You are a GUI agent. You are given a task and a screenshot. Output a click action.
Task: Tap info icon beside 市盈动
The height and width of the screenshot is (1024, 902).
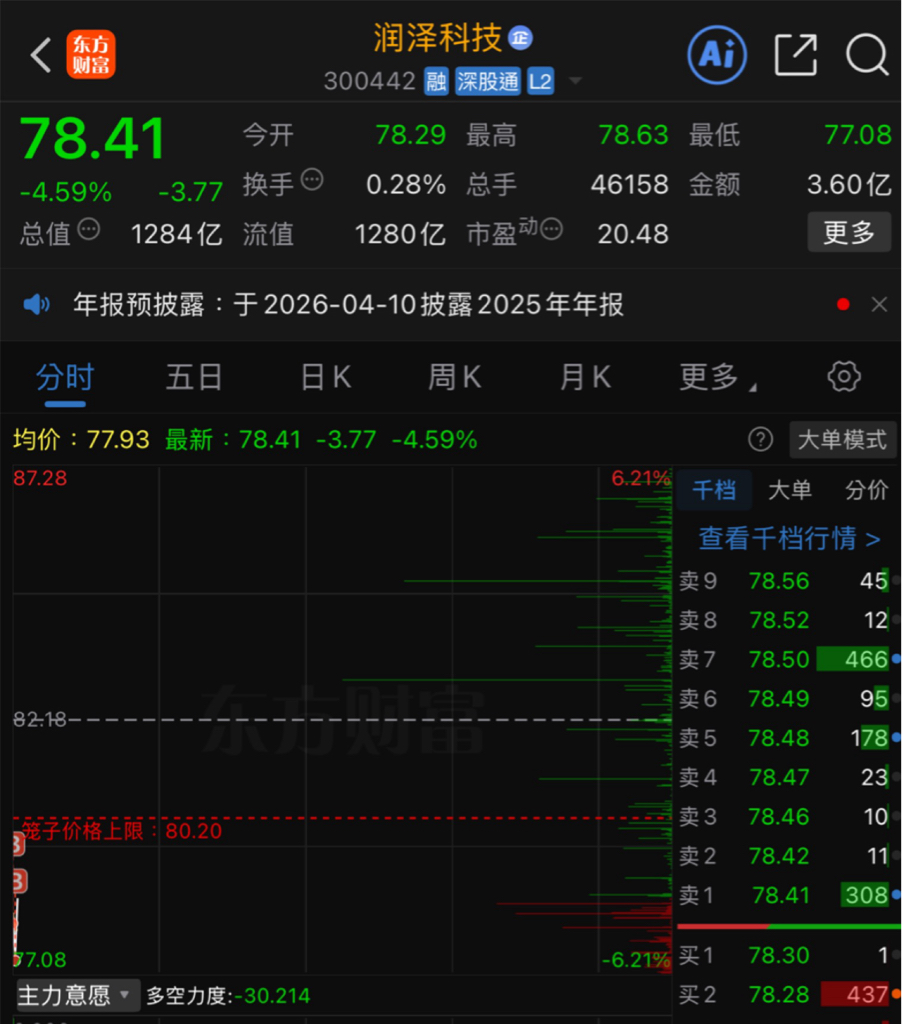click(551, 229)
